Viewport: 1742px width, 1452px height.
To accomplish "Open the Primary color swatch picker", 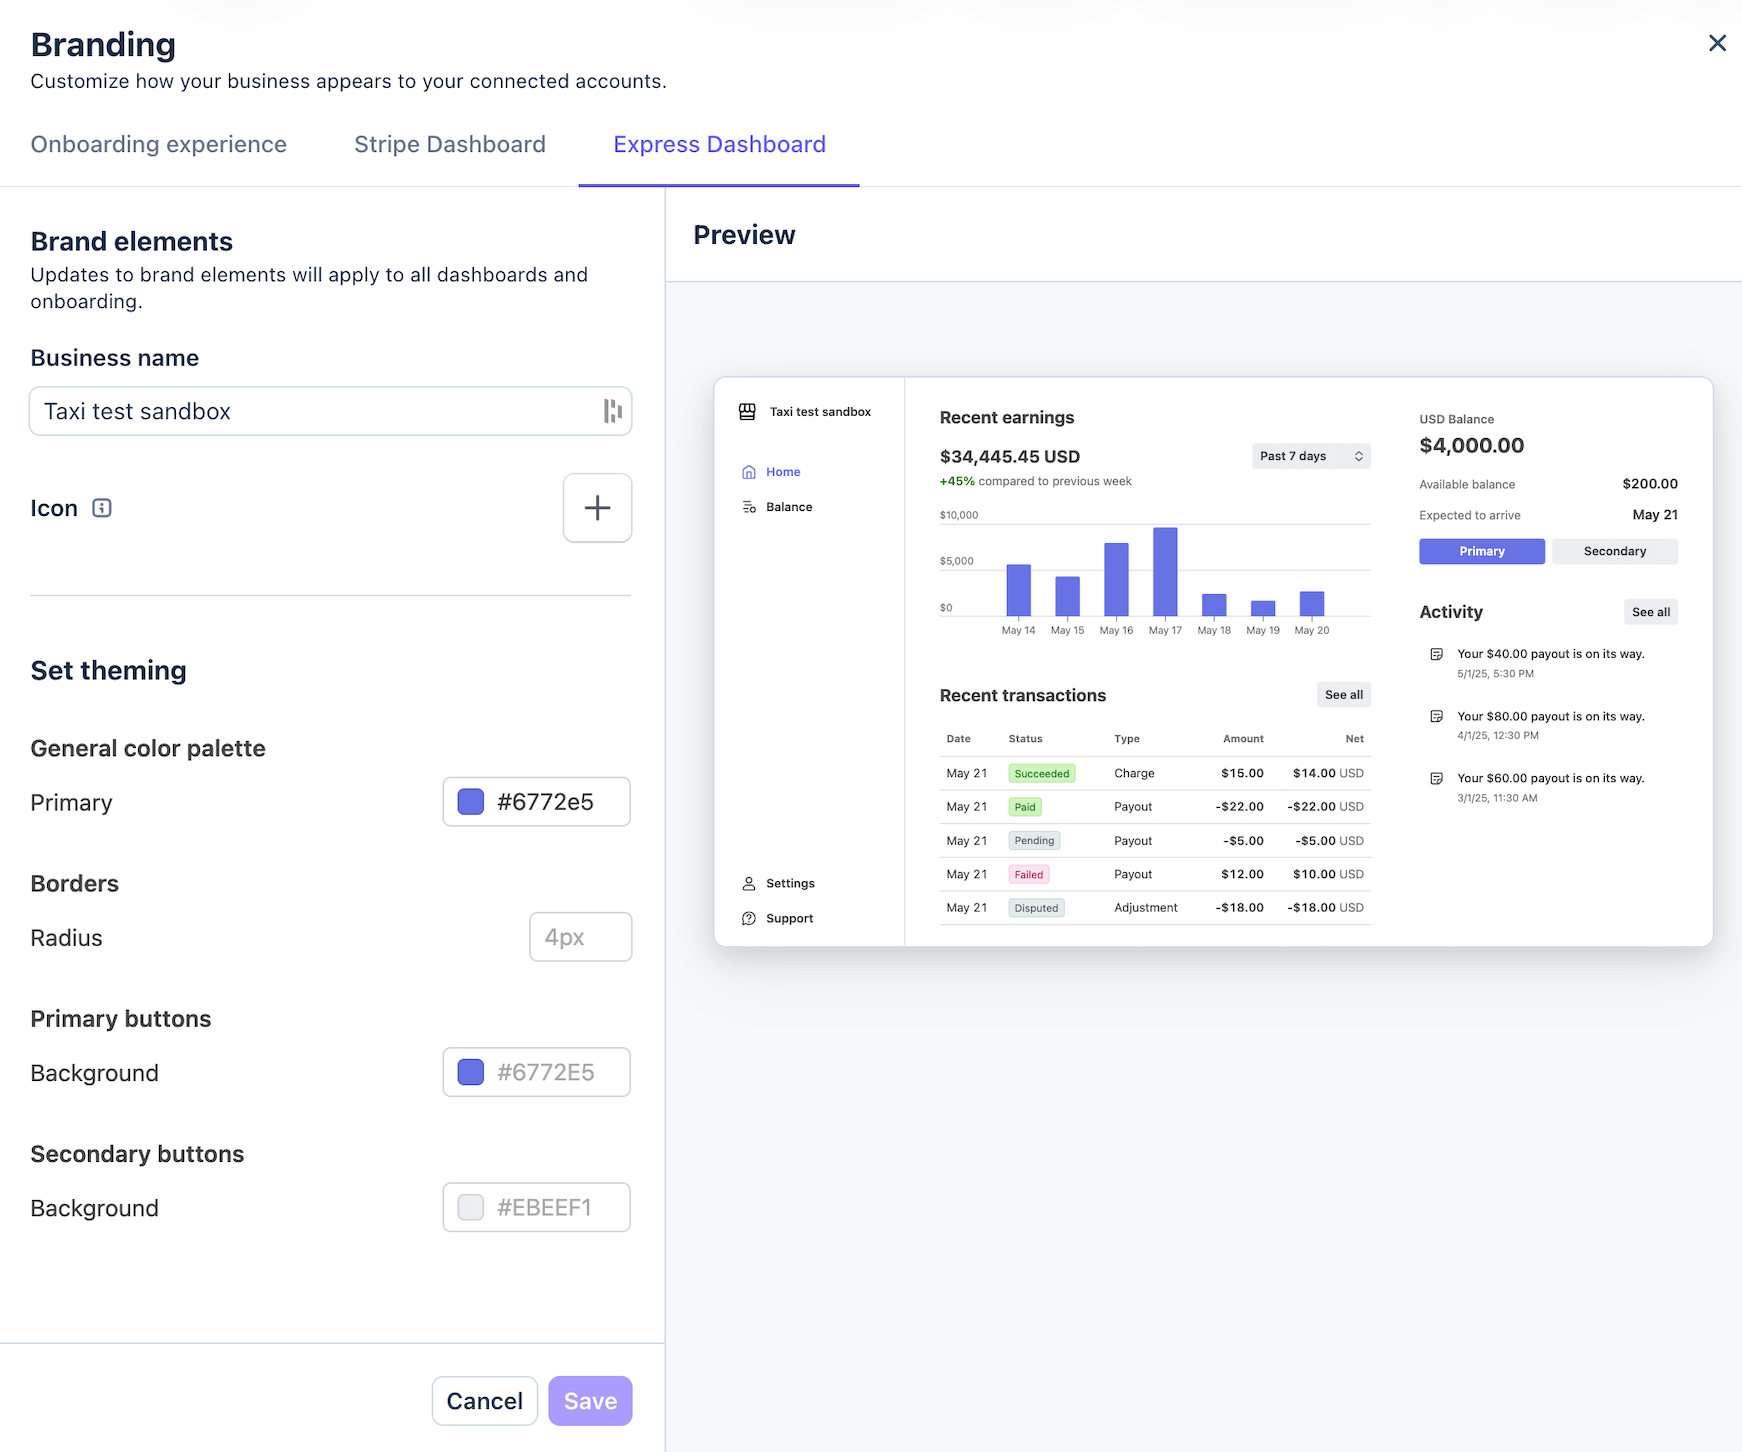I will [x=471, y=802].
